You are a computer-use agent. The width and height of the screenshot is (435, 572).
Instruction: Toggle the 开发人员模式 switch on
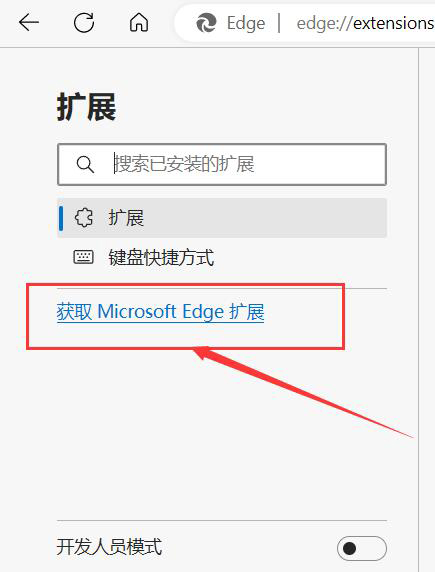click(x=362, y=548)
